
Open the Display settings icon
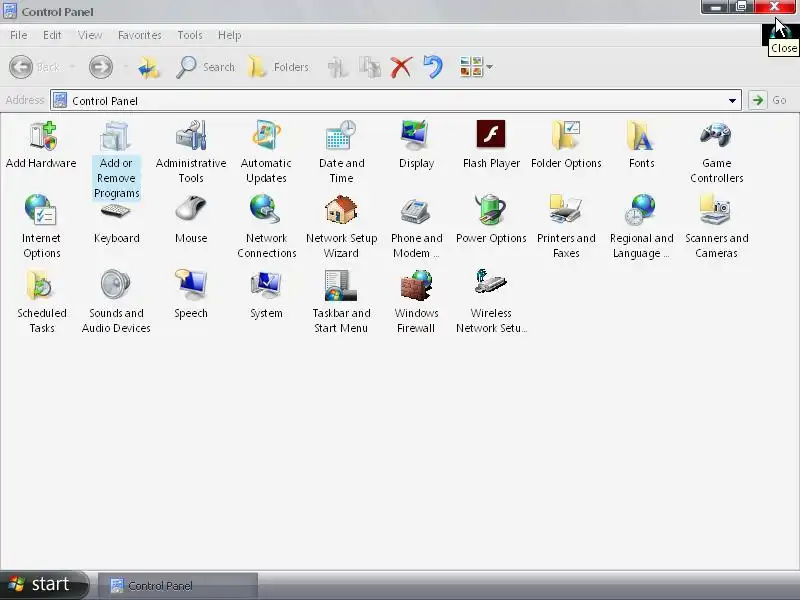click(x=416, y=145)
